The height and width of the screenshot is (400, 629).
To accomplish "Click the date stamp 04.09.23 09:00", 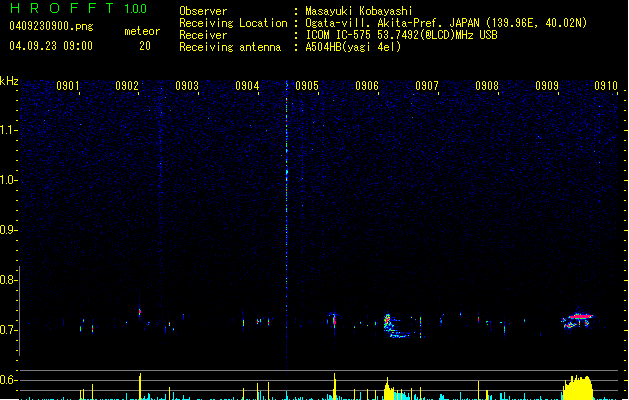I will click(x=51, y=46).
